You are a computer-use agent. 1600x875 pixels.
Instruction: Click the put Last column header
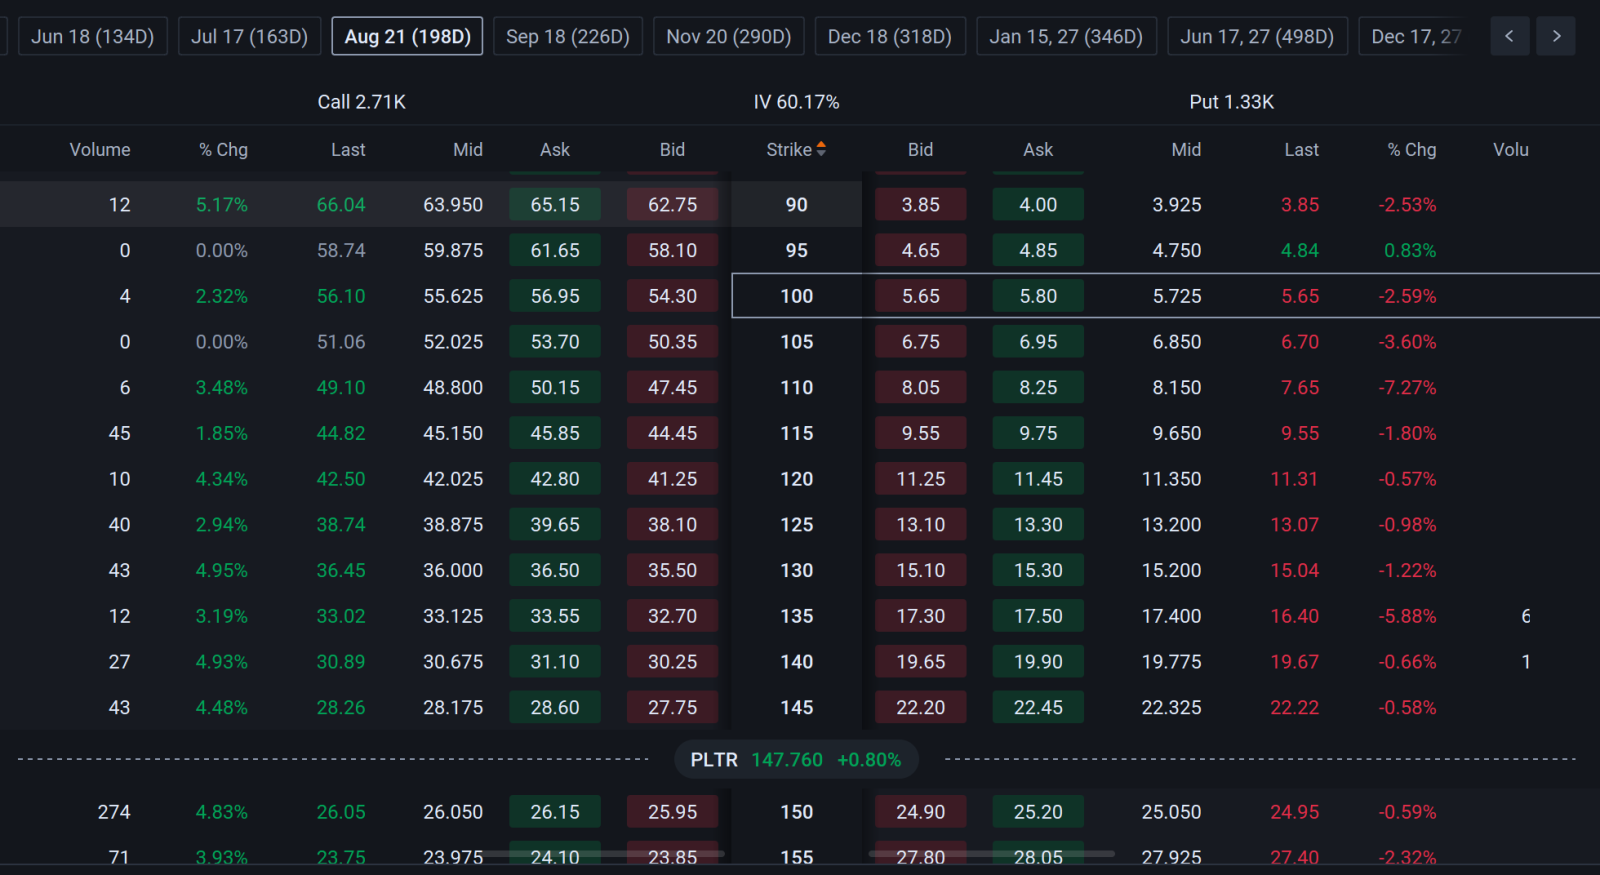pyautogui.click(x=1301, y=149)
